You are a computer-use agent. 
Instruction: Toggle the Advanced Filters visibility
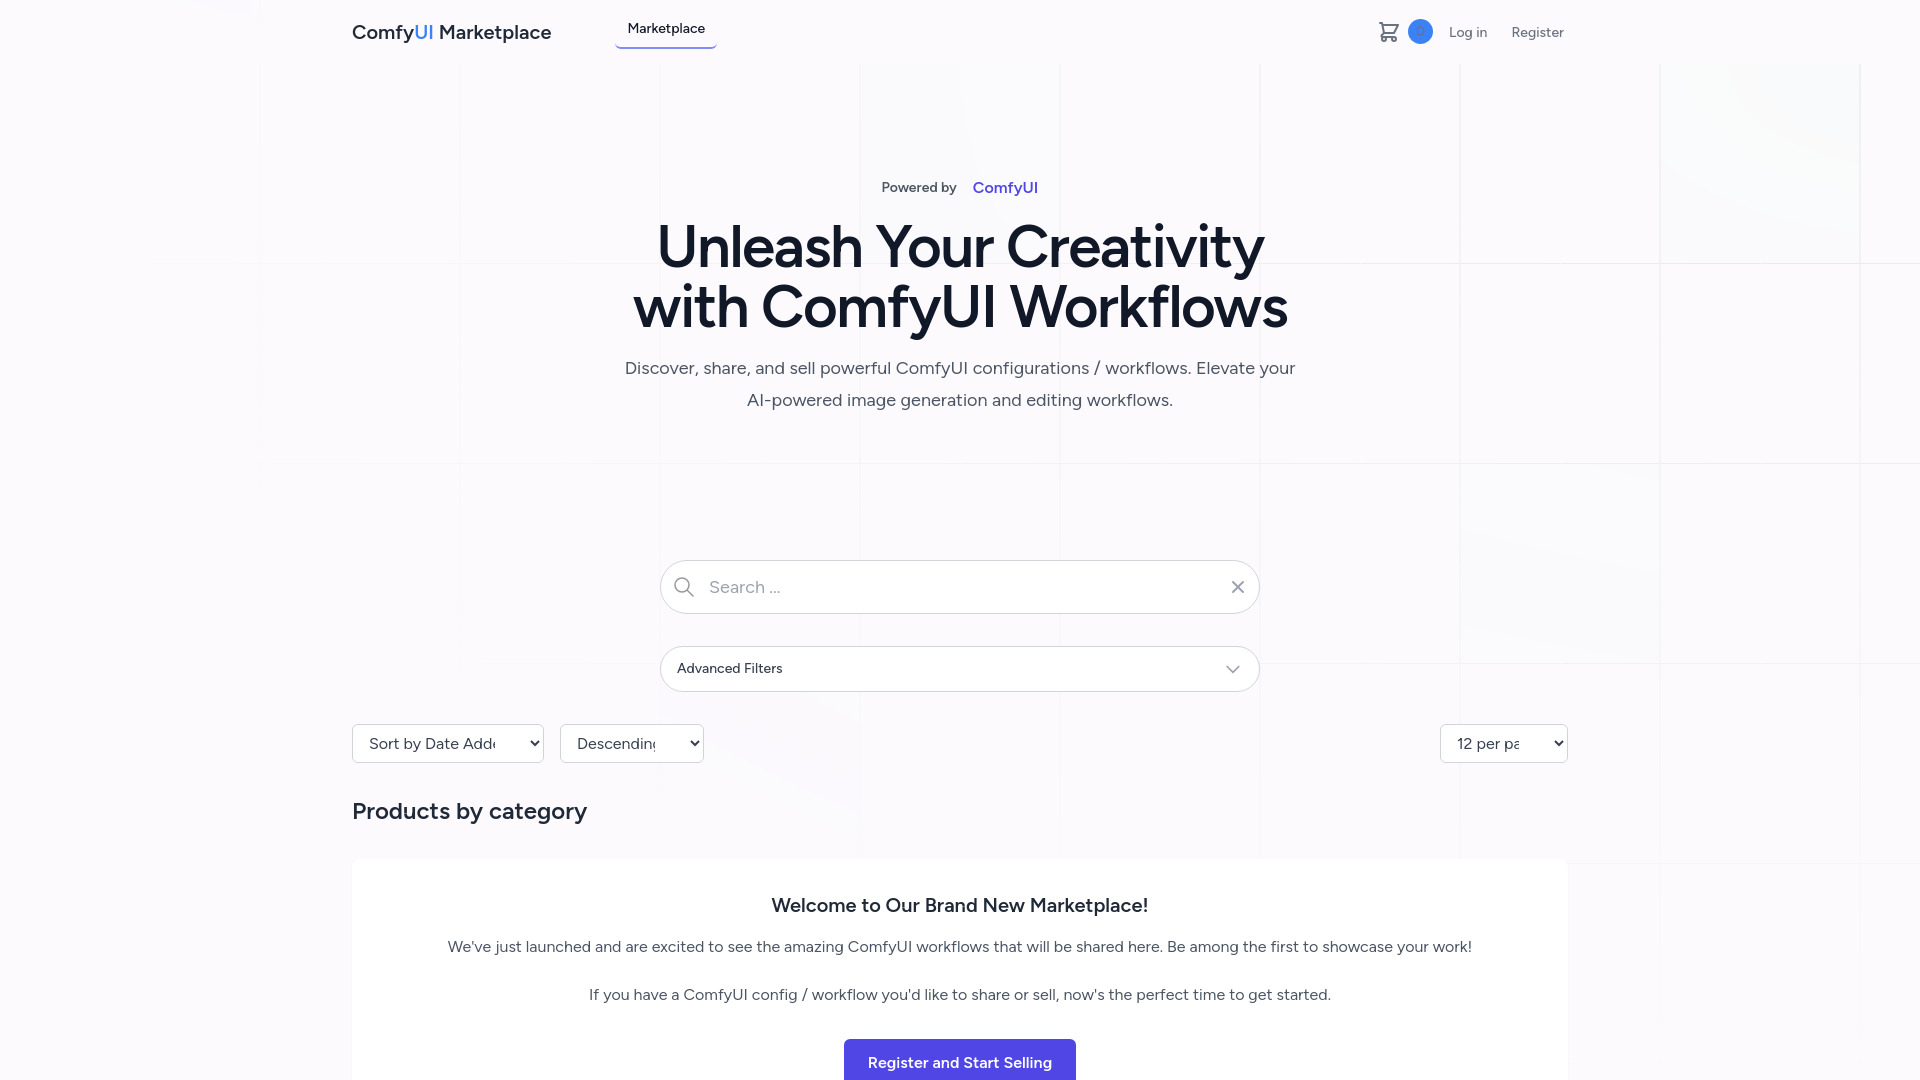[x=960, y=667]
